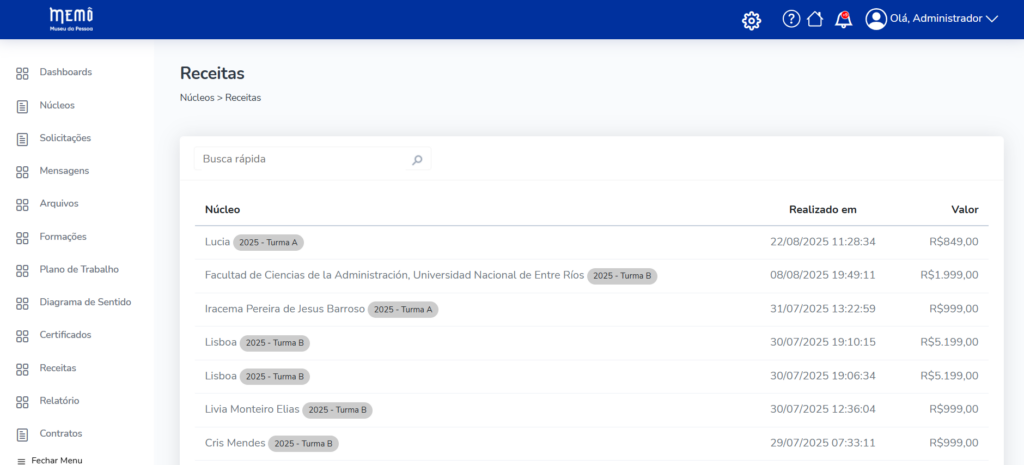Click the 2025 - Turma A tag beside Iracema
The height and width of the screenshot is (465, 1024).
coord(403,310)
